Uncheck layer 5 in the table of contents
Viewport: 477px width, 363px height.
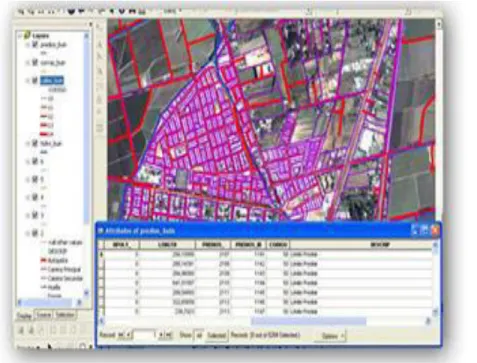35,179
